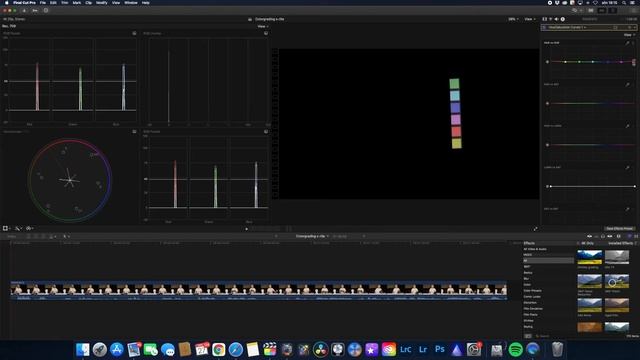
Task: Open the video inspector tab icon
Action: 544,19
